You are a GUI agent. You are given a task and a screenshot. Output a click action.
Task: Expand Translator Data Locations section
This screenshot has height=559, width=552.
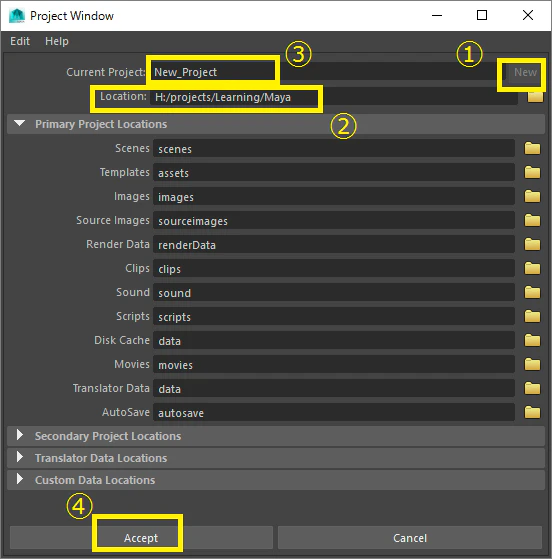tap(20, 457)
